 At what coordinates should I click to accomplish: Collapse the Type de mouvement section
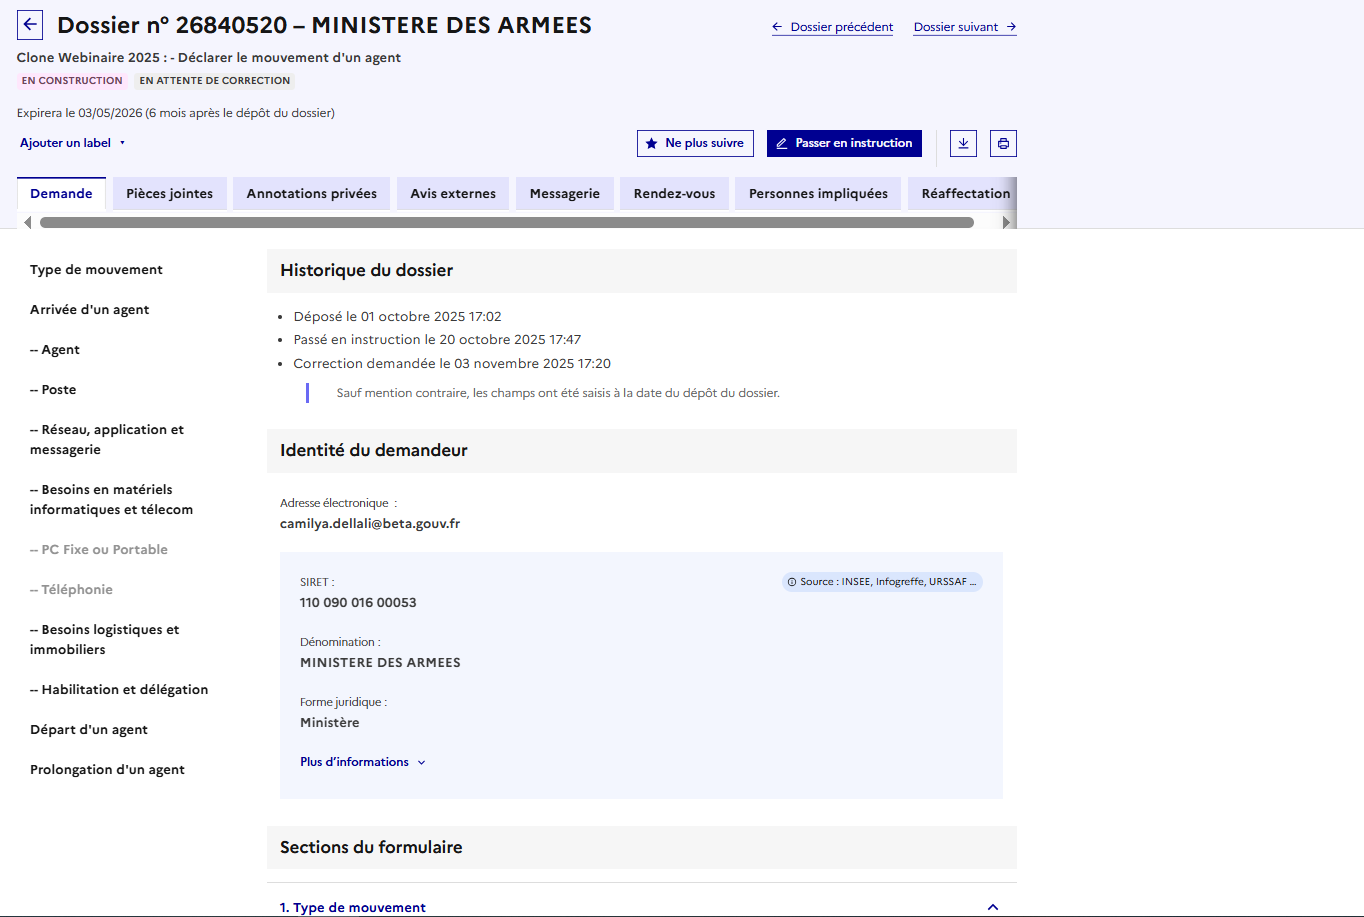pyautogui.click(x=992, y=907)
